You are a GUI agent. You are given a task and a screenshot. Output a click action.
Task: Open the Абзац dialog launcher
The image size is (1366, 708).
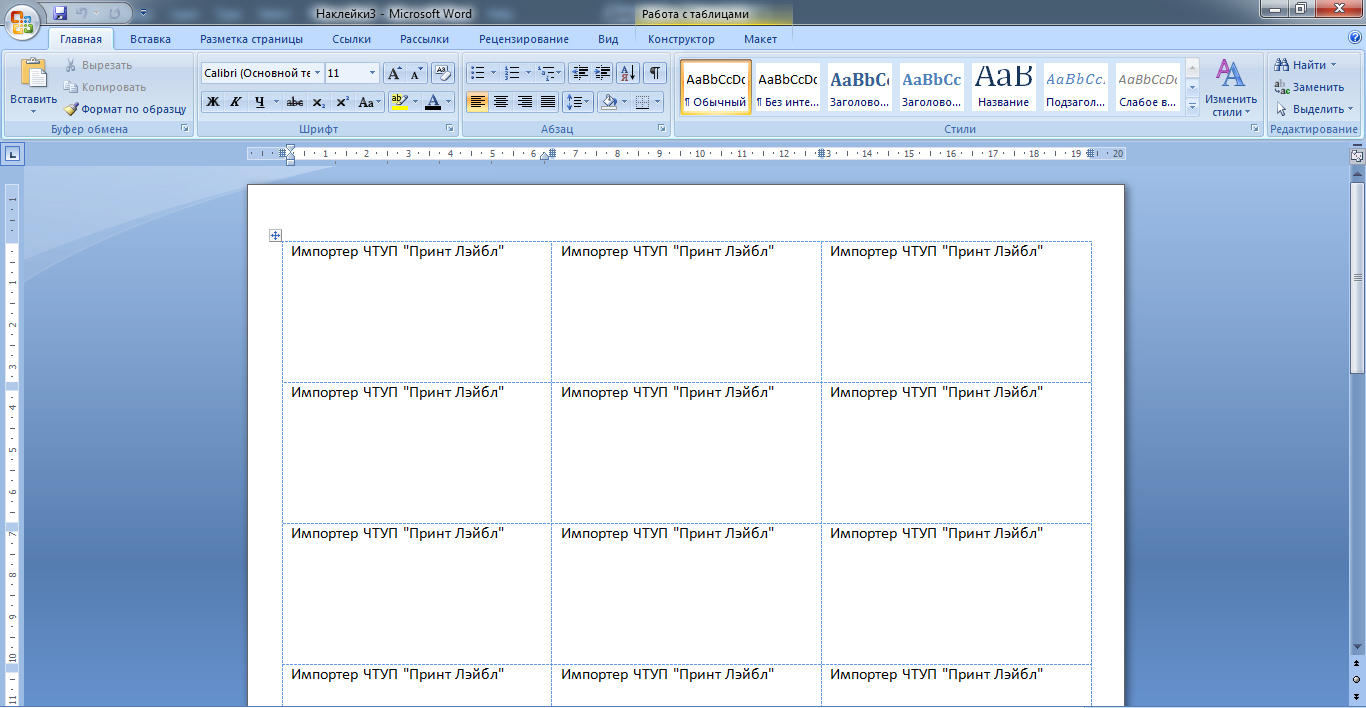point(662,129)
